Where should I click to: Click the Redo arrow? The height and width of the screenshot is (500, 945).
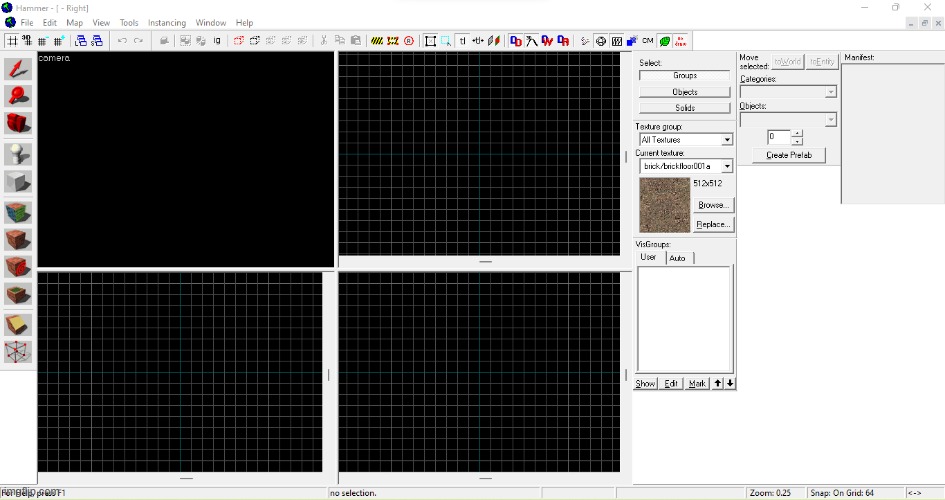click(138, 41)
